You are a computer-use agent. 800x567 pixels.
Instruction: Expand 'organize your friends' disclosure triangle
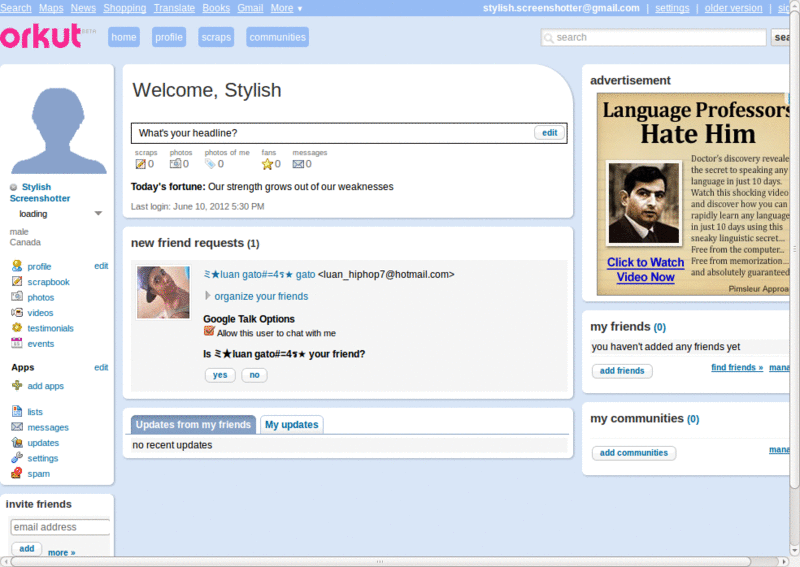click(208, 295)
